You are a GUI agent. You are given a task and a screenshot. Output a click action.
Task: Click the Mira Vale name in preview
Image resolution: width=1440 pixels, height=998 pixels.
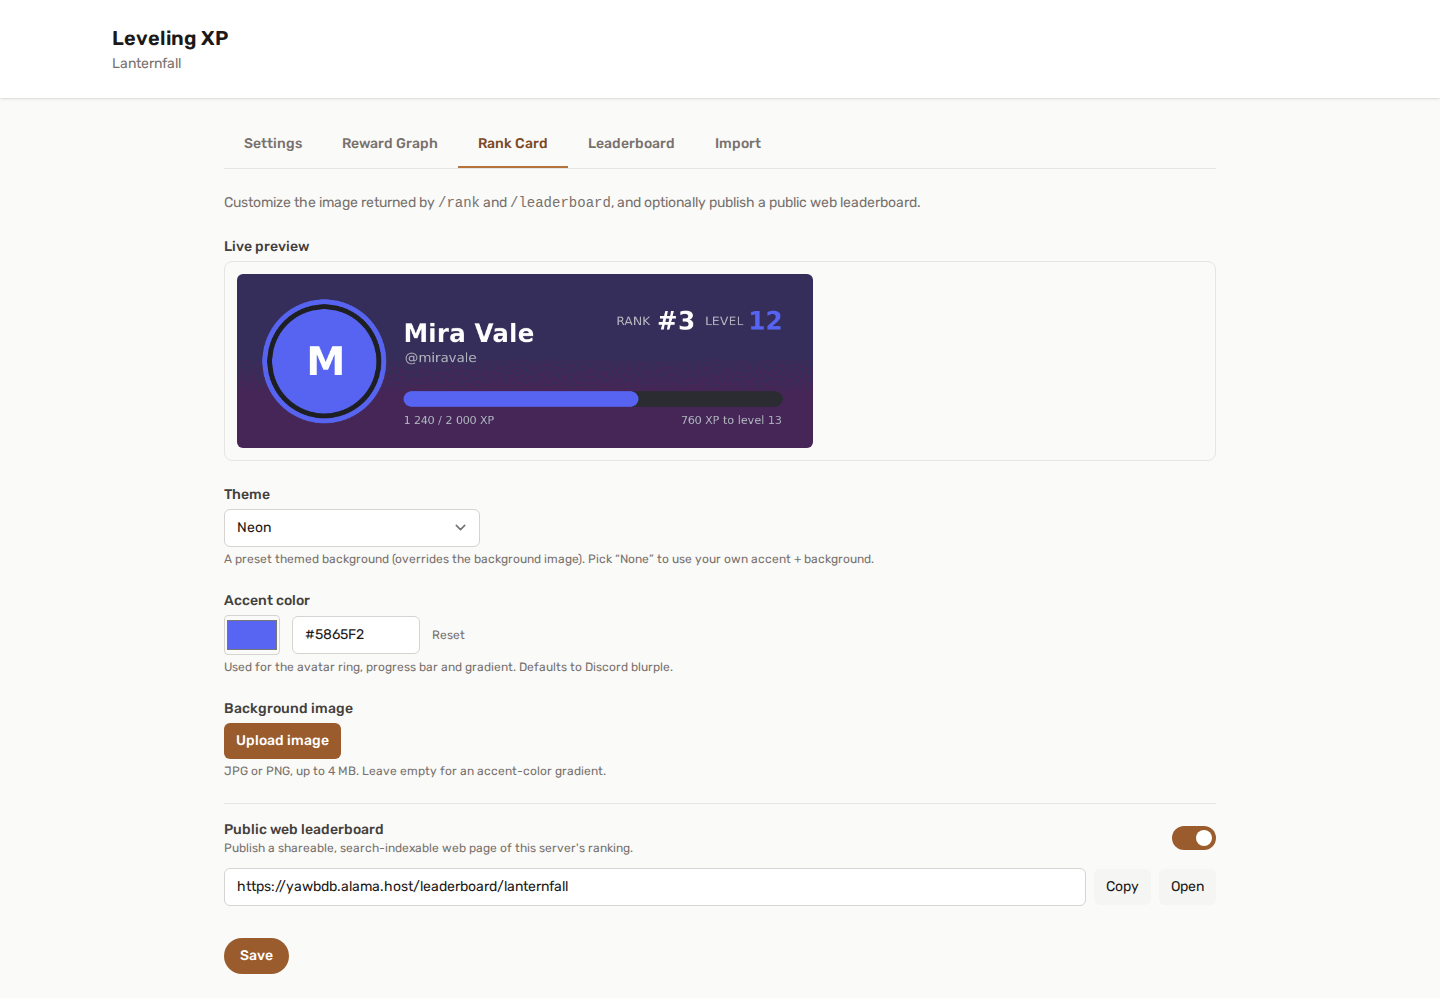tap(469, 333)
